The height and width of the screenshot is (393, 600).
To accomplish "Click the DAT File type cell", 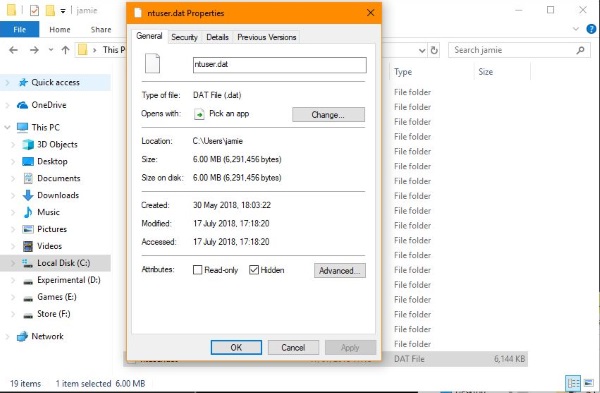I will coord(409,359).
